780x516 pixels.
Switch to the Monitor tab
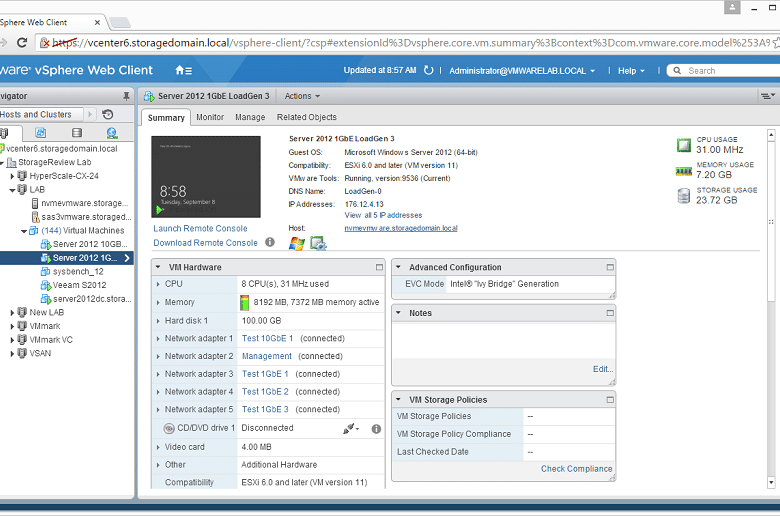pyautogui.click(x=210, y=117)
